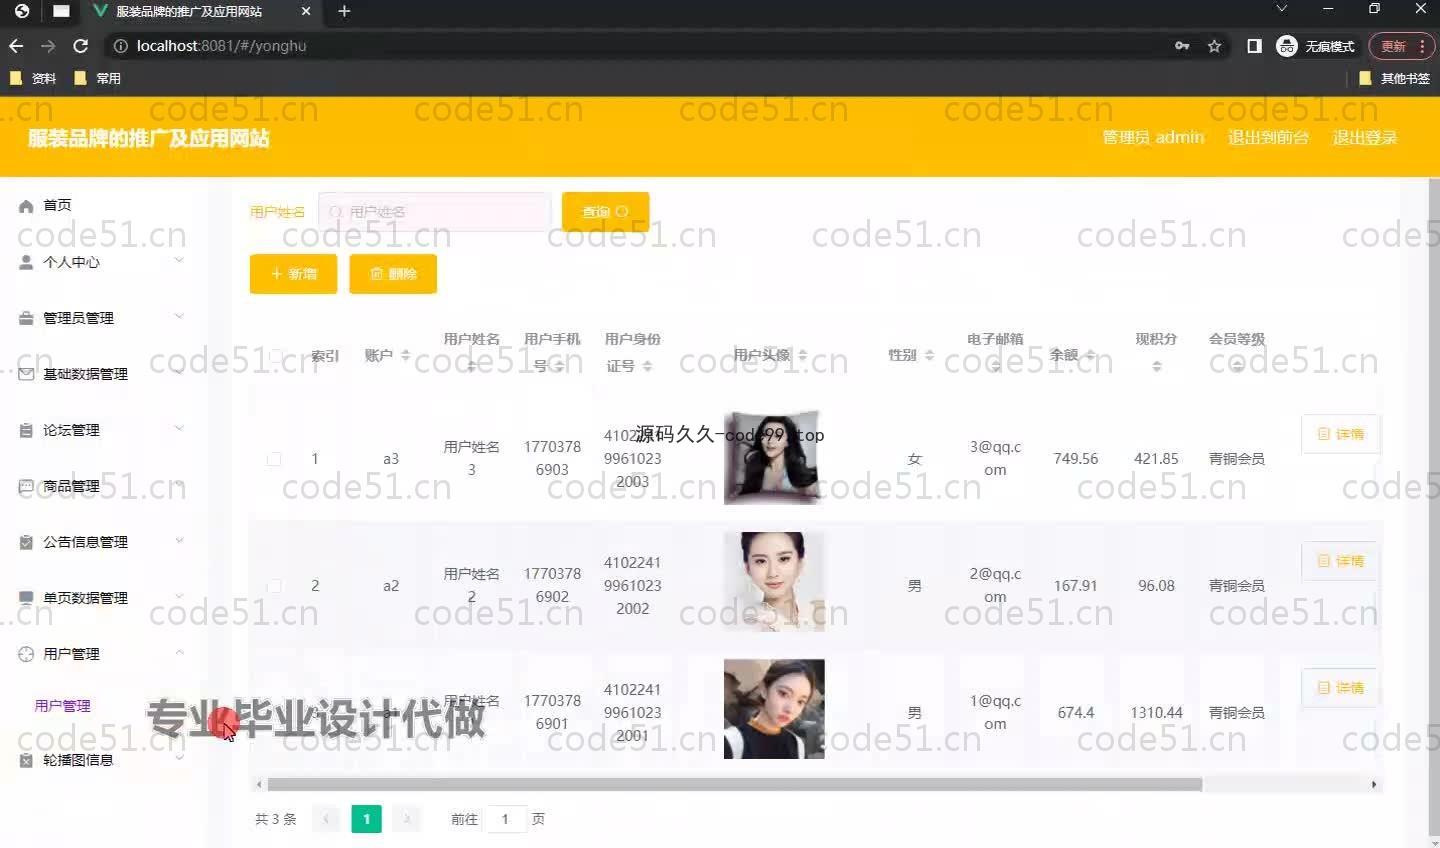Open the password key icon in address bar
Image resolution: width=1440 pixels, height=848 pixels.
tap(1182, 46)
